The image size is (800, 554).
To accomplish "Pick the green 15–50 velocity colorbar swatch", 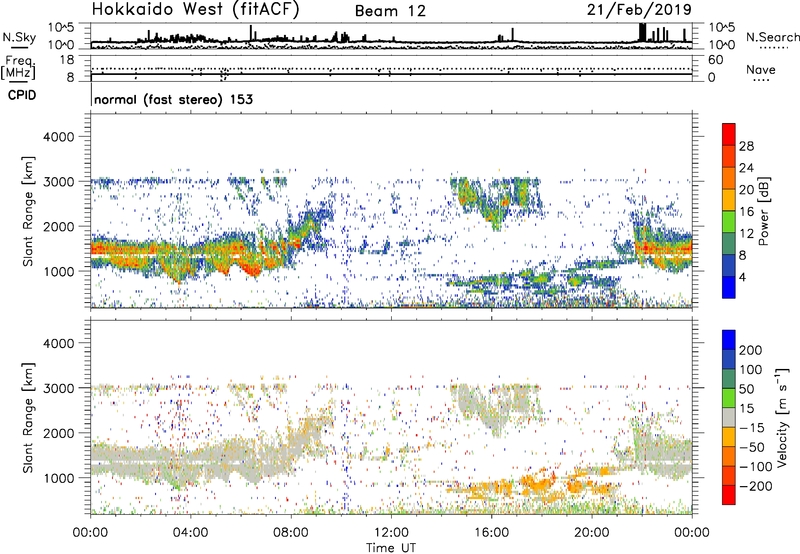I will tap(729, 398).
